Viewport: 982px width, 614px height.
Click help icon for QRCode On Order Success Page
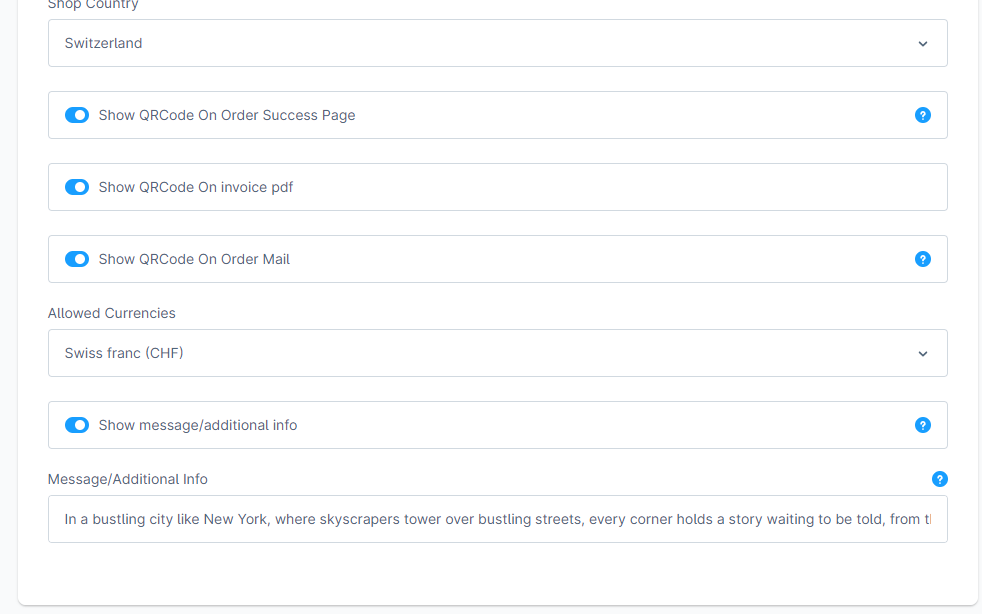click(x=922, y=115)
